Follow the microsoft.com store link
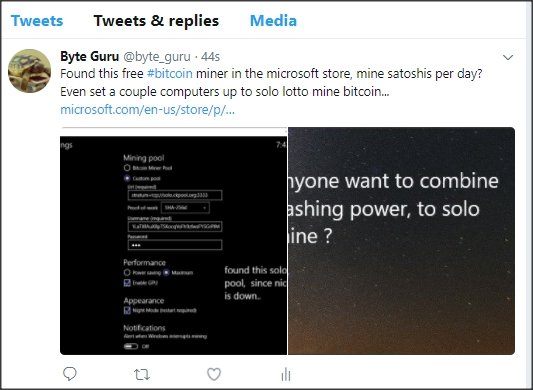 click(148, 109)
